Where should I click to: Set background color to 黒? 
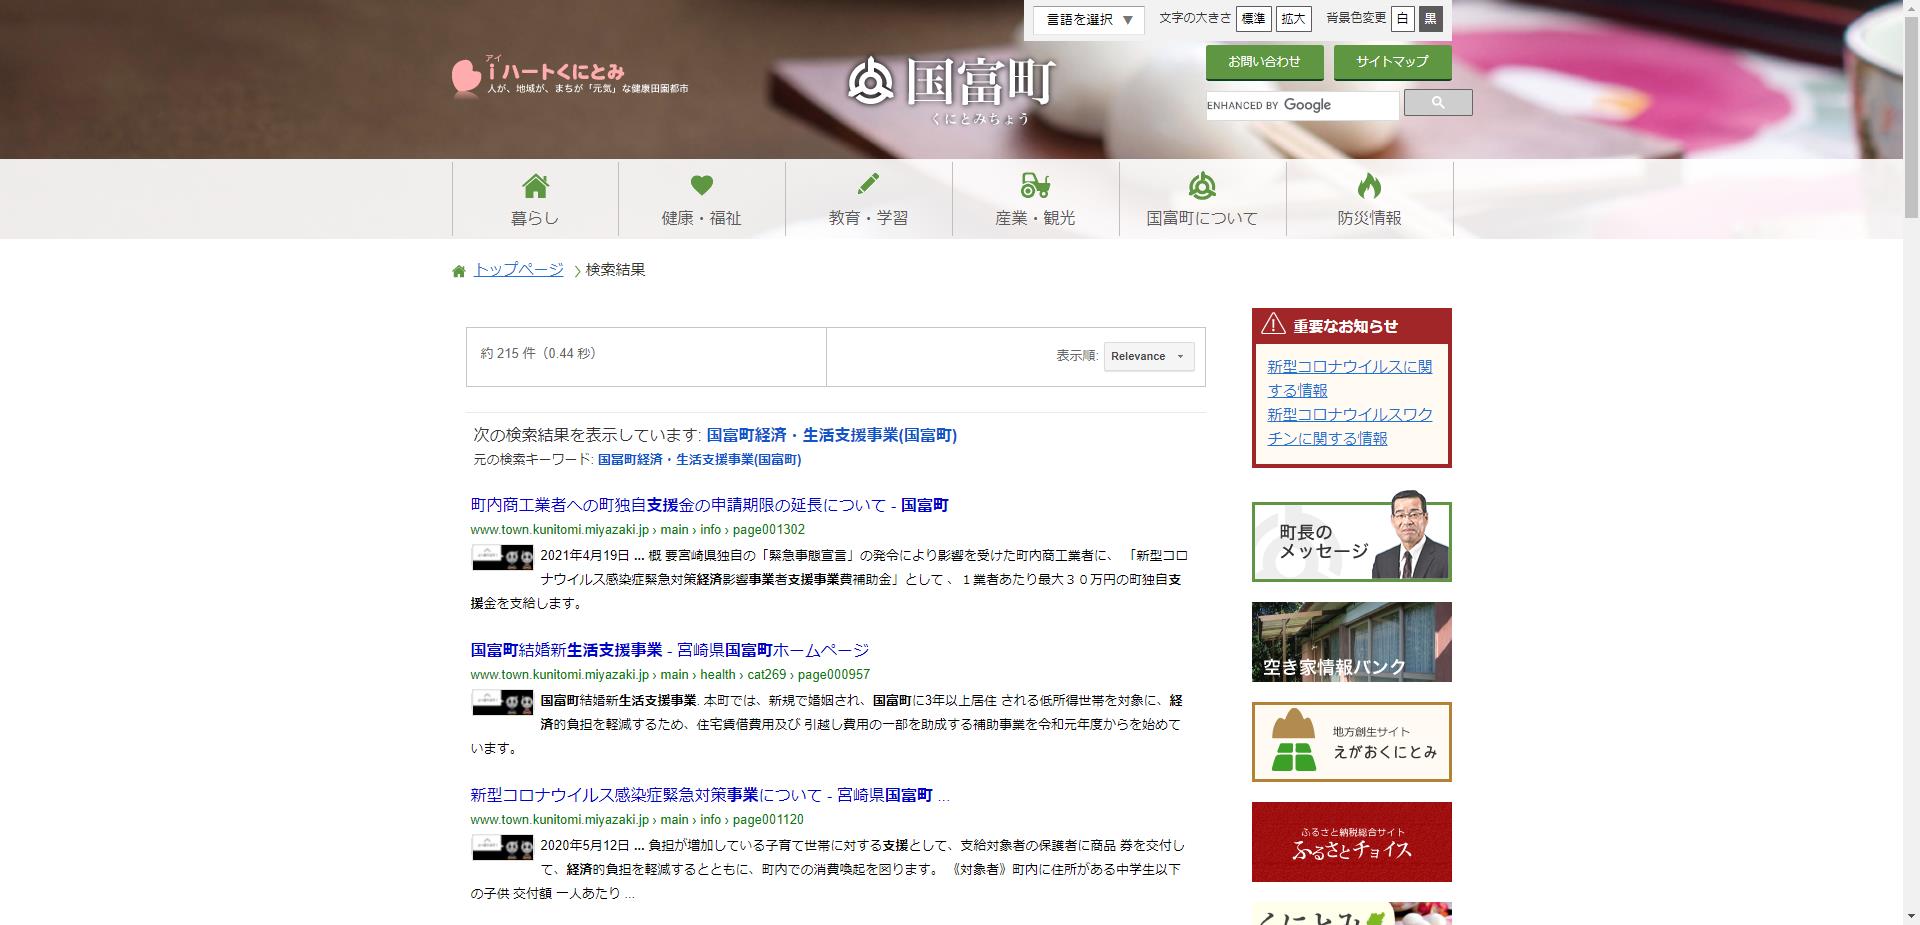pos(1431,18)
